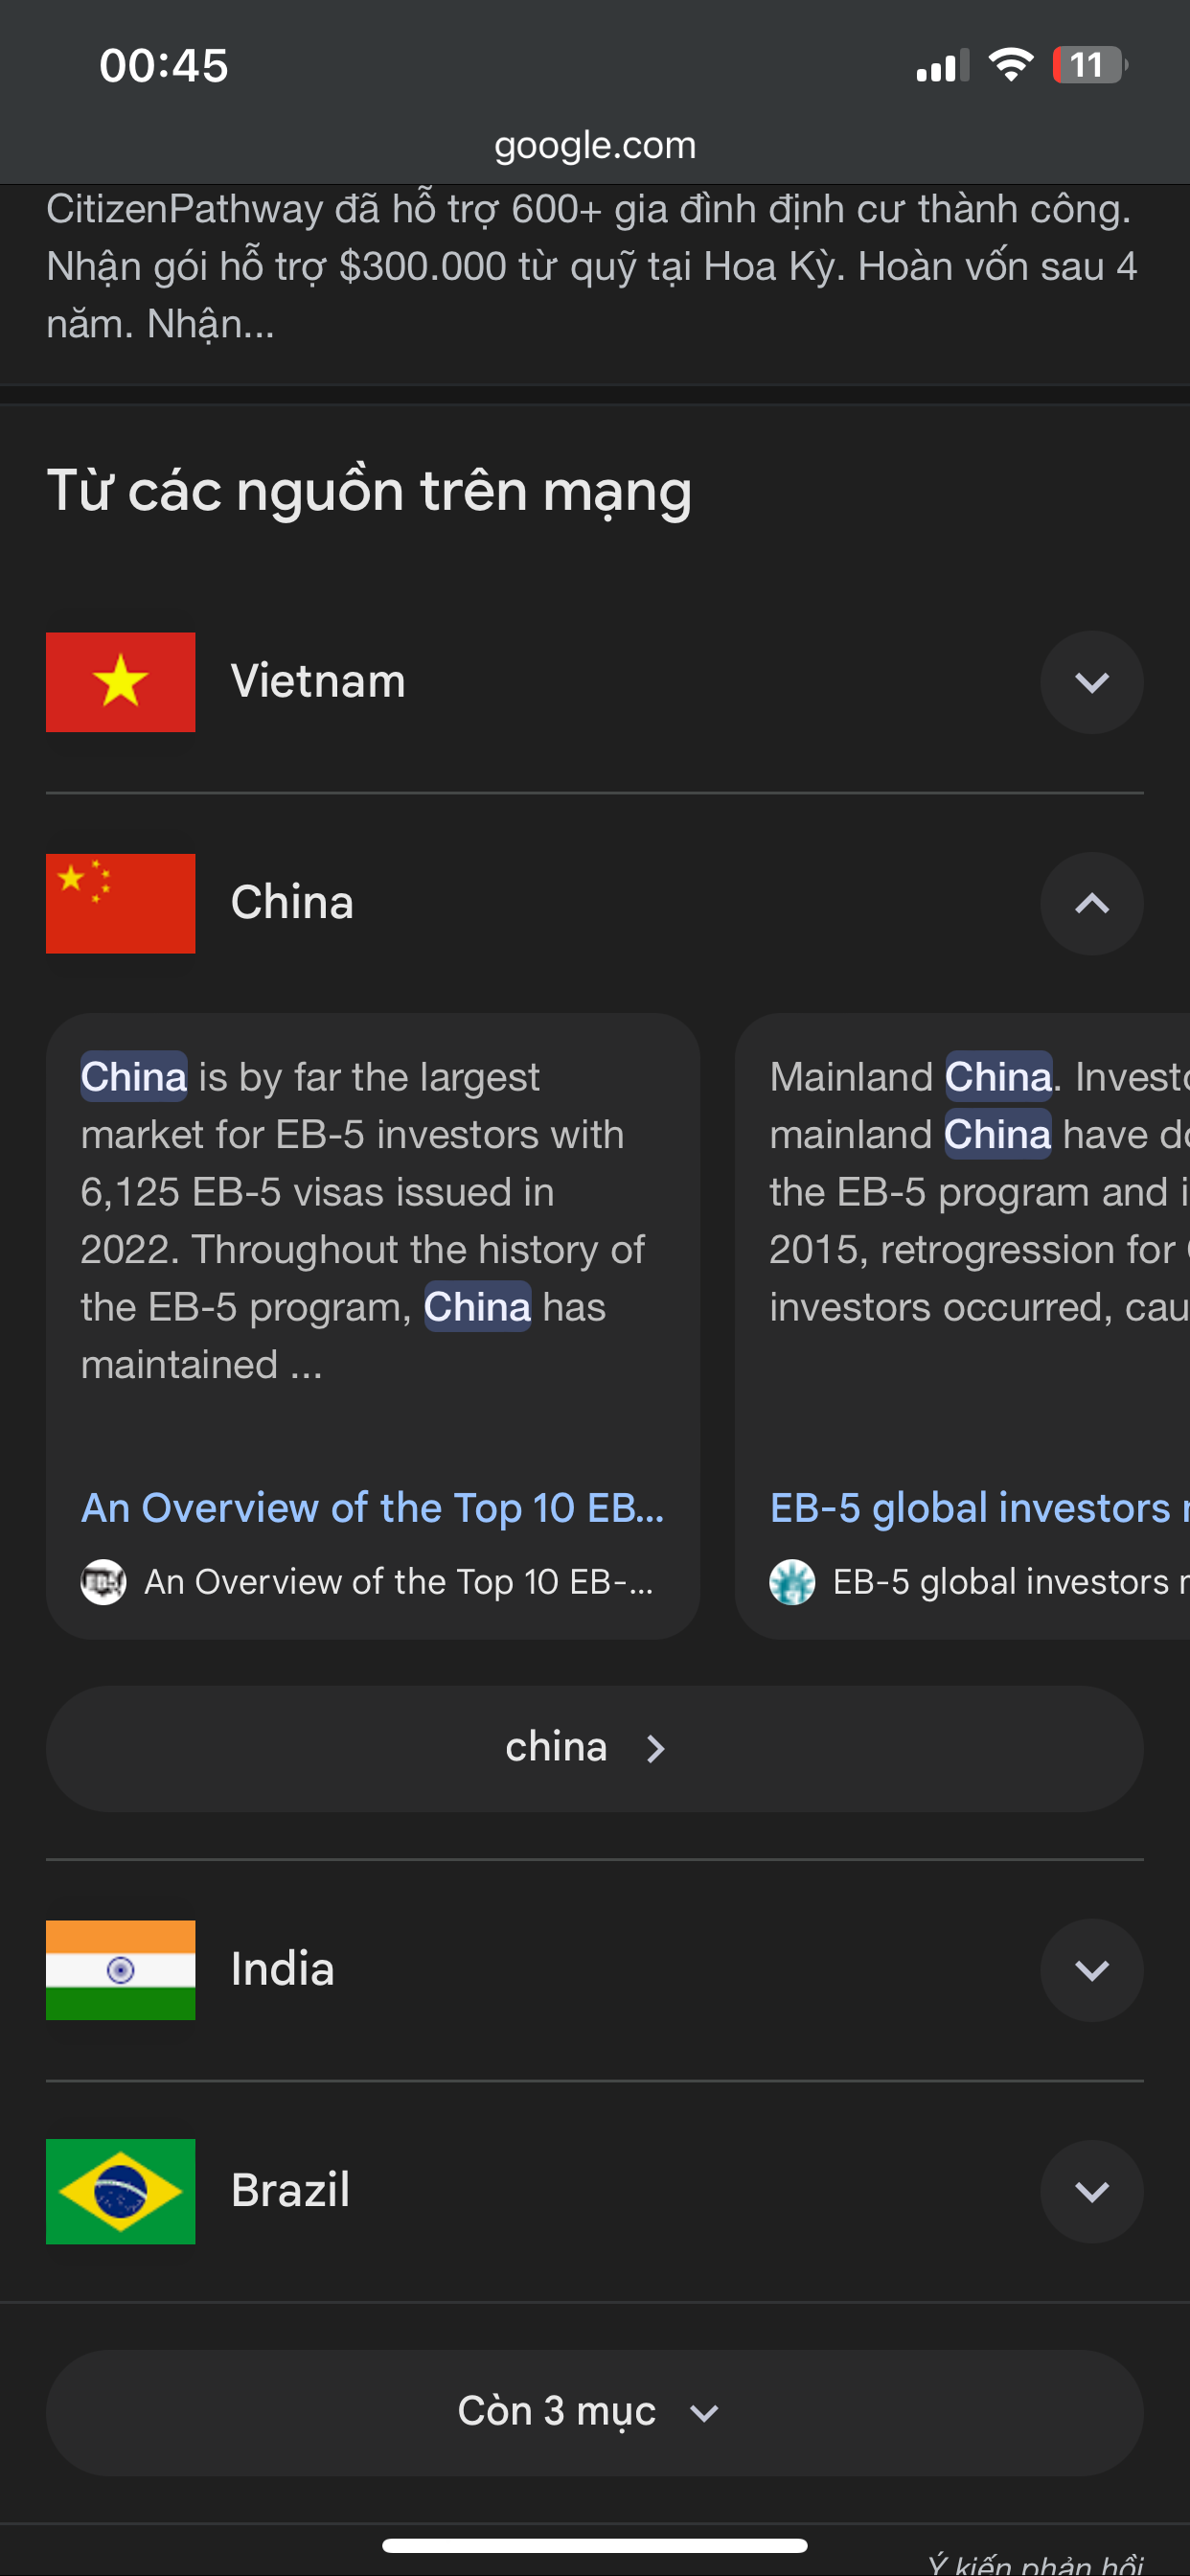Show more with Còn 3 mục button
The width and height of the screenshot is (1190, 2576).
coord(594,2411)
